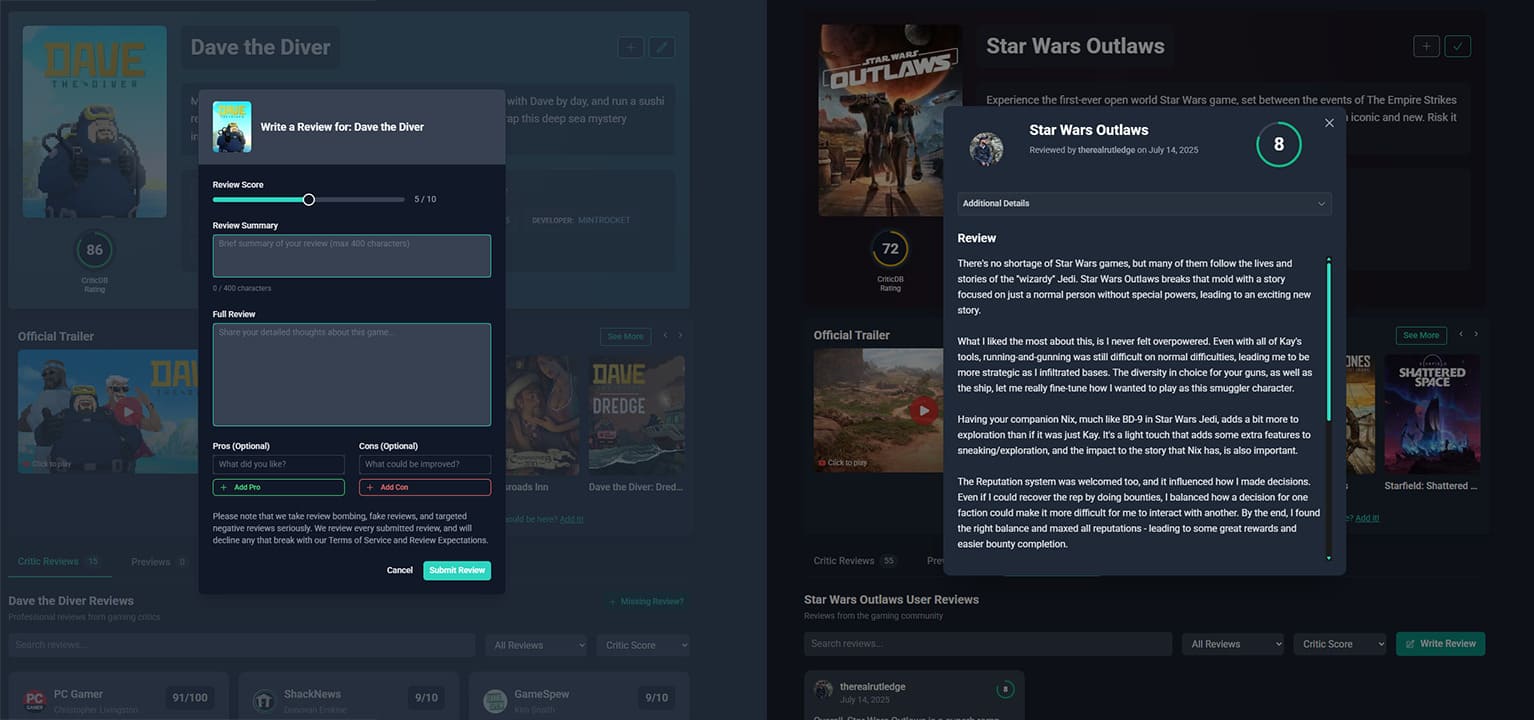Open the Starfield: Shattered Space game card

click(x=1432, y=422)
